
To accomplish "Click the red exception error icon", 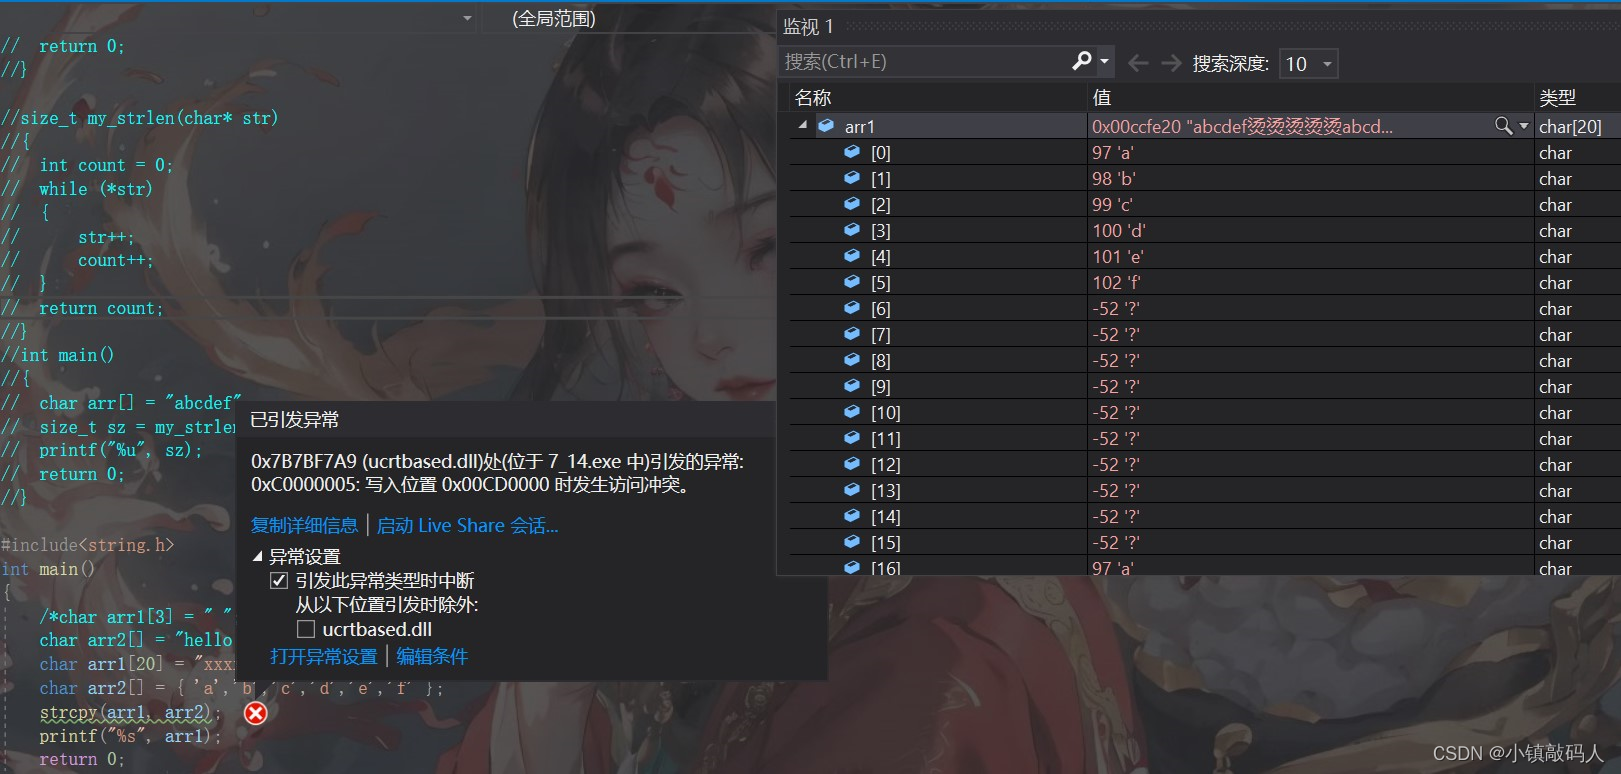I will 256,713.
